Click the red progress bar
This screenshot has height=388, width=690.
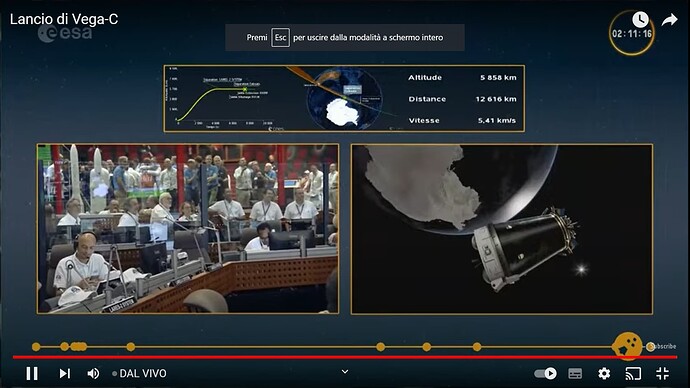click(x=345, y=357)
